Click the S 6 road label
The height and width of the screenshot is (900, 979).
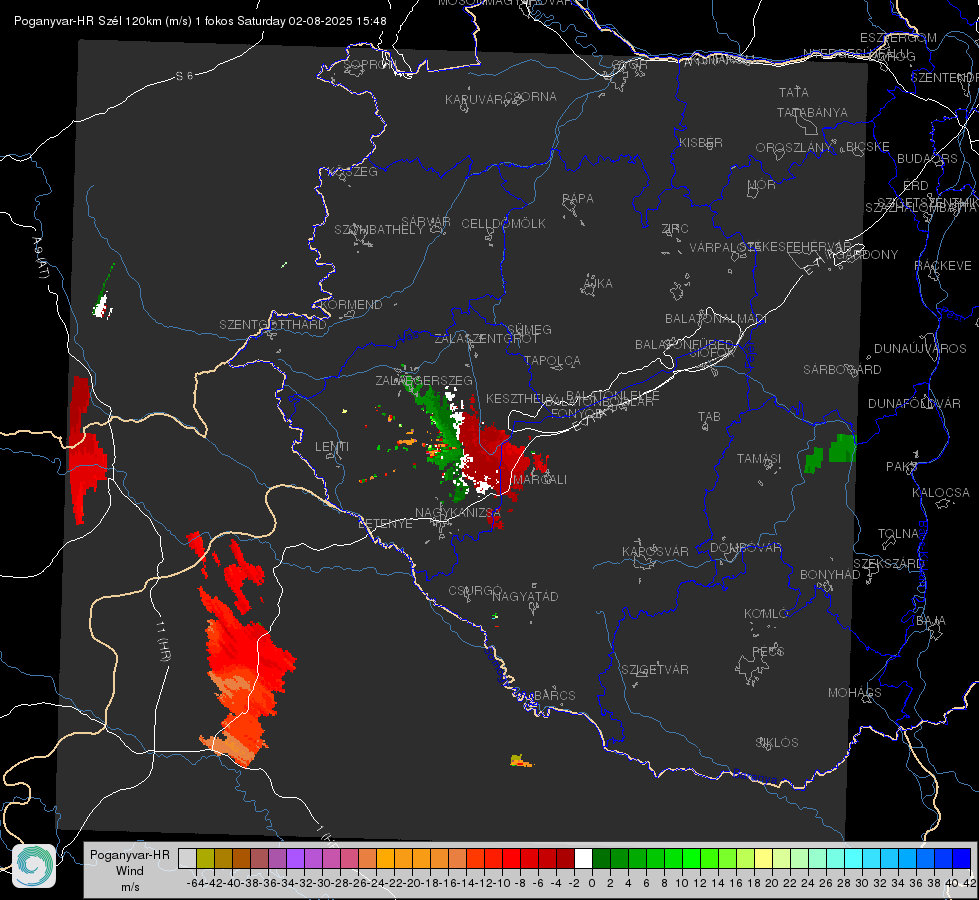pyautogui.click(x=184, y=76)
